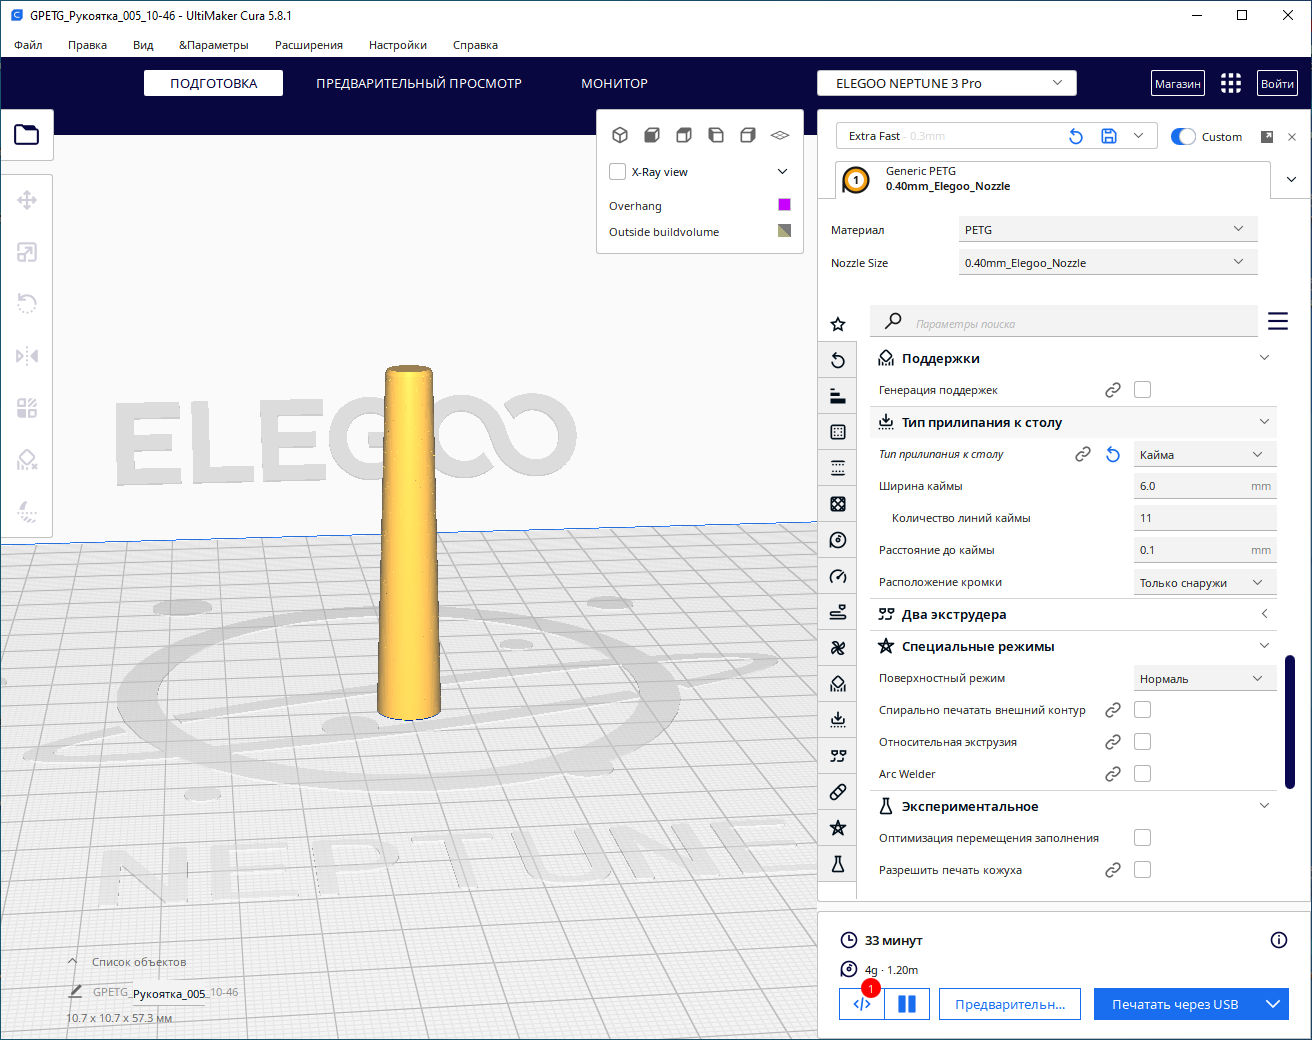Switch camera to front view cube

(652, 135)
